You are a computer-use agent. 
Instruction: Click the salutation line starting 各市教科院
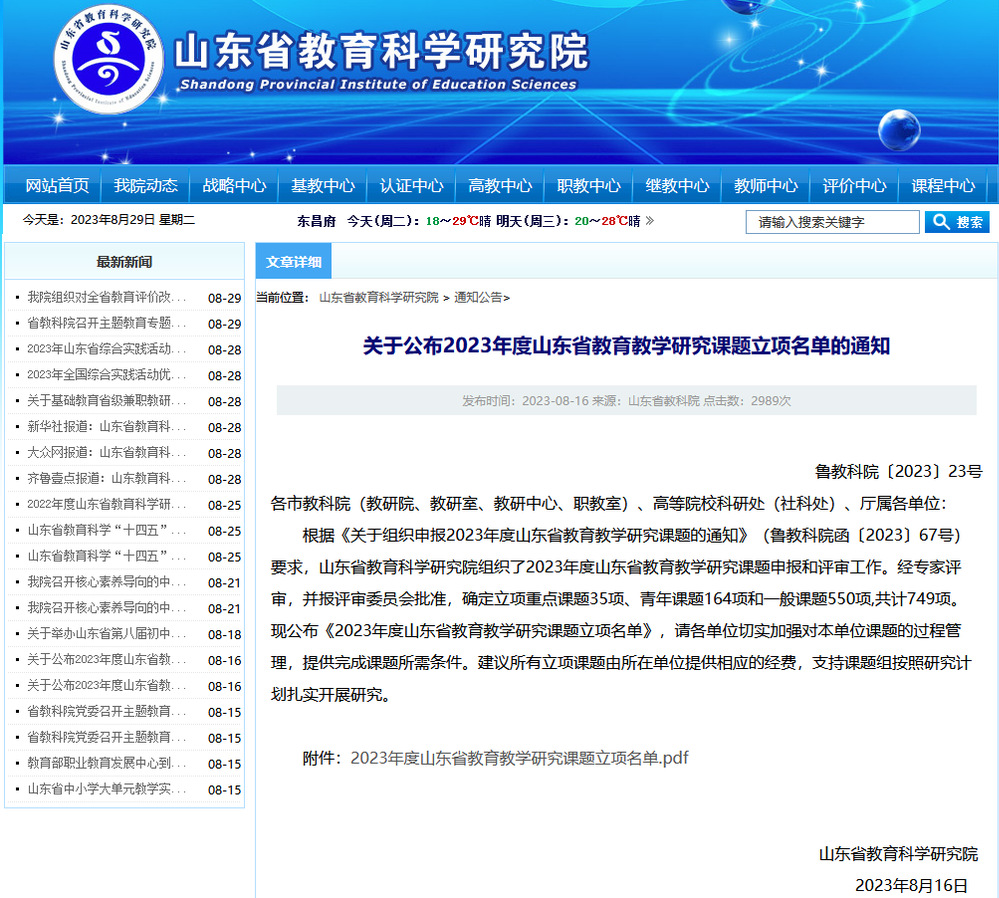click(608, 503)
